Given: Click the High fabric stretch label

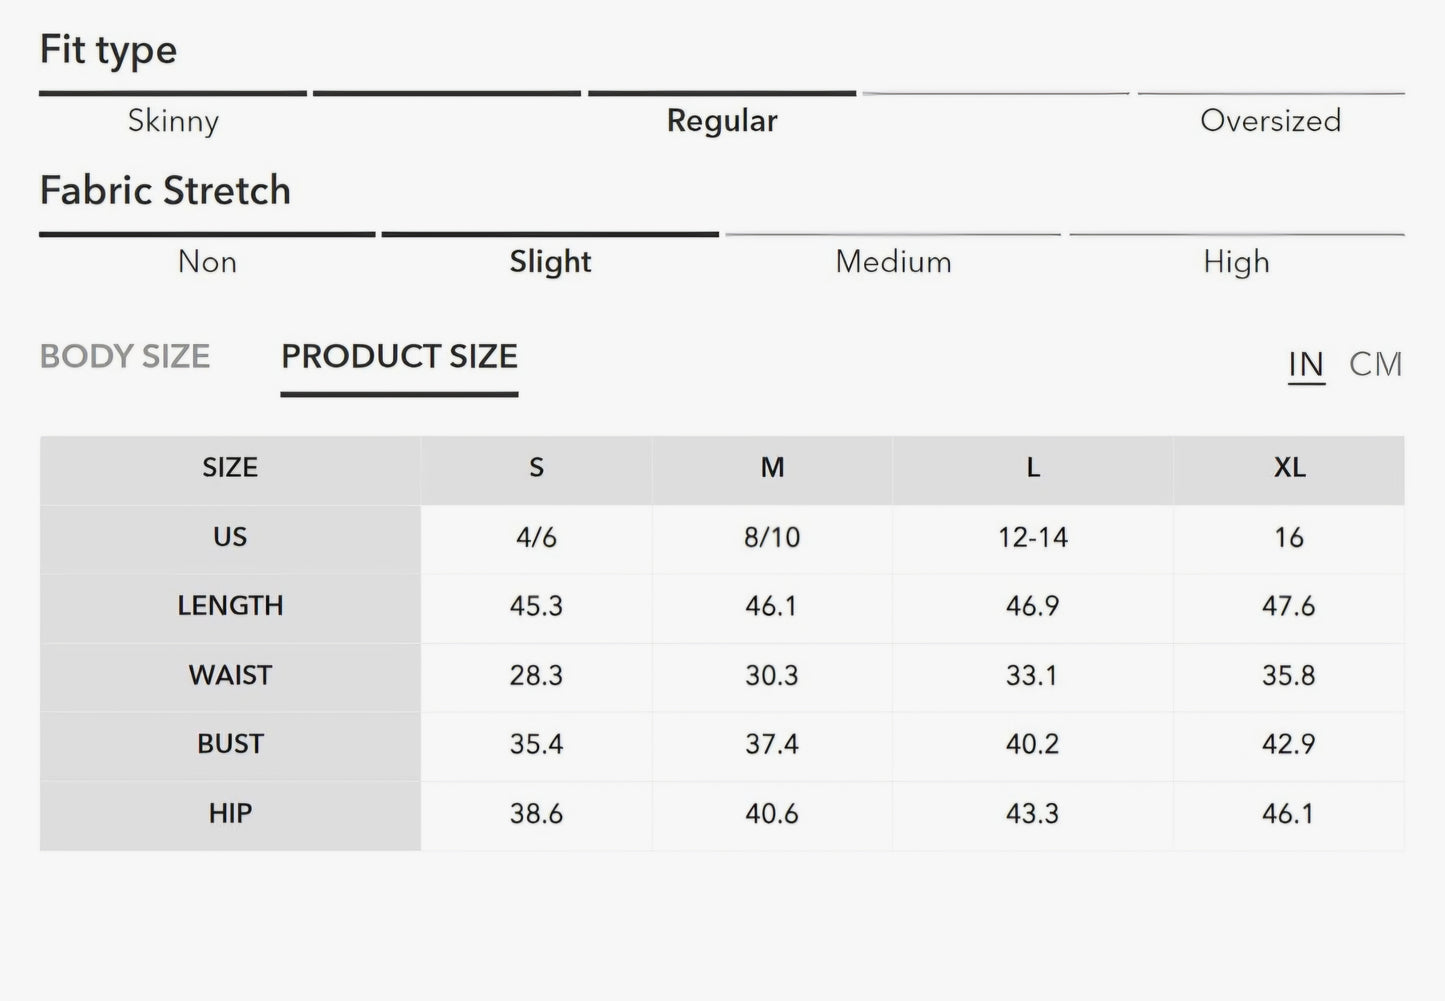Looking at the screenshot, I should [1236, 262].
